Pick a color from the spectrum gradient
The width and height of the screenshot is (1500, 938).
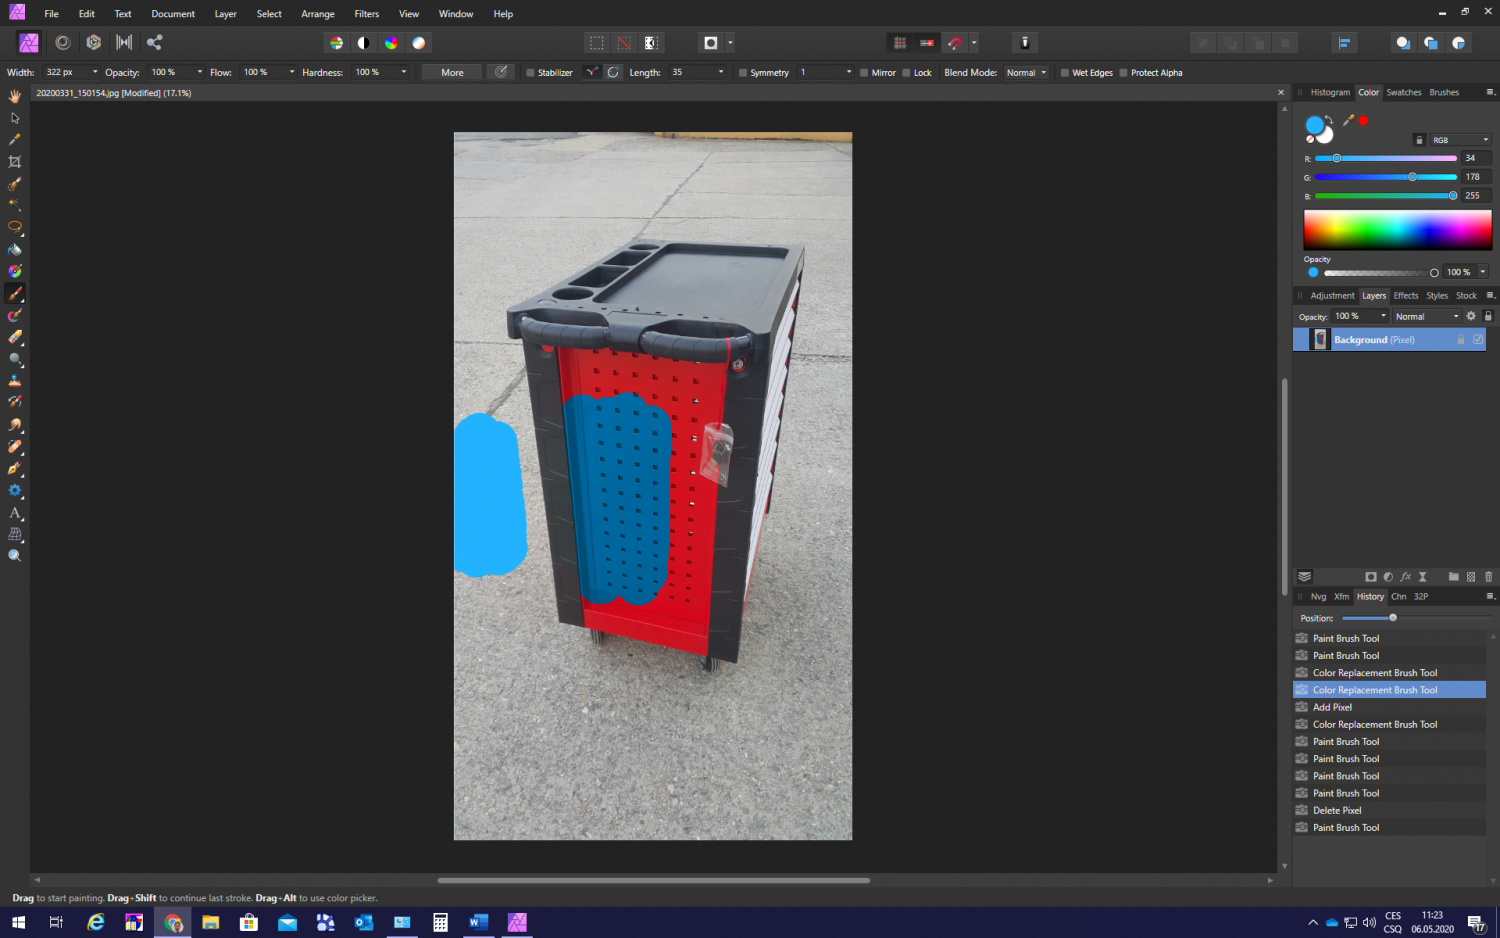pyautogui.click(x=1397, y=229)
